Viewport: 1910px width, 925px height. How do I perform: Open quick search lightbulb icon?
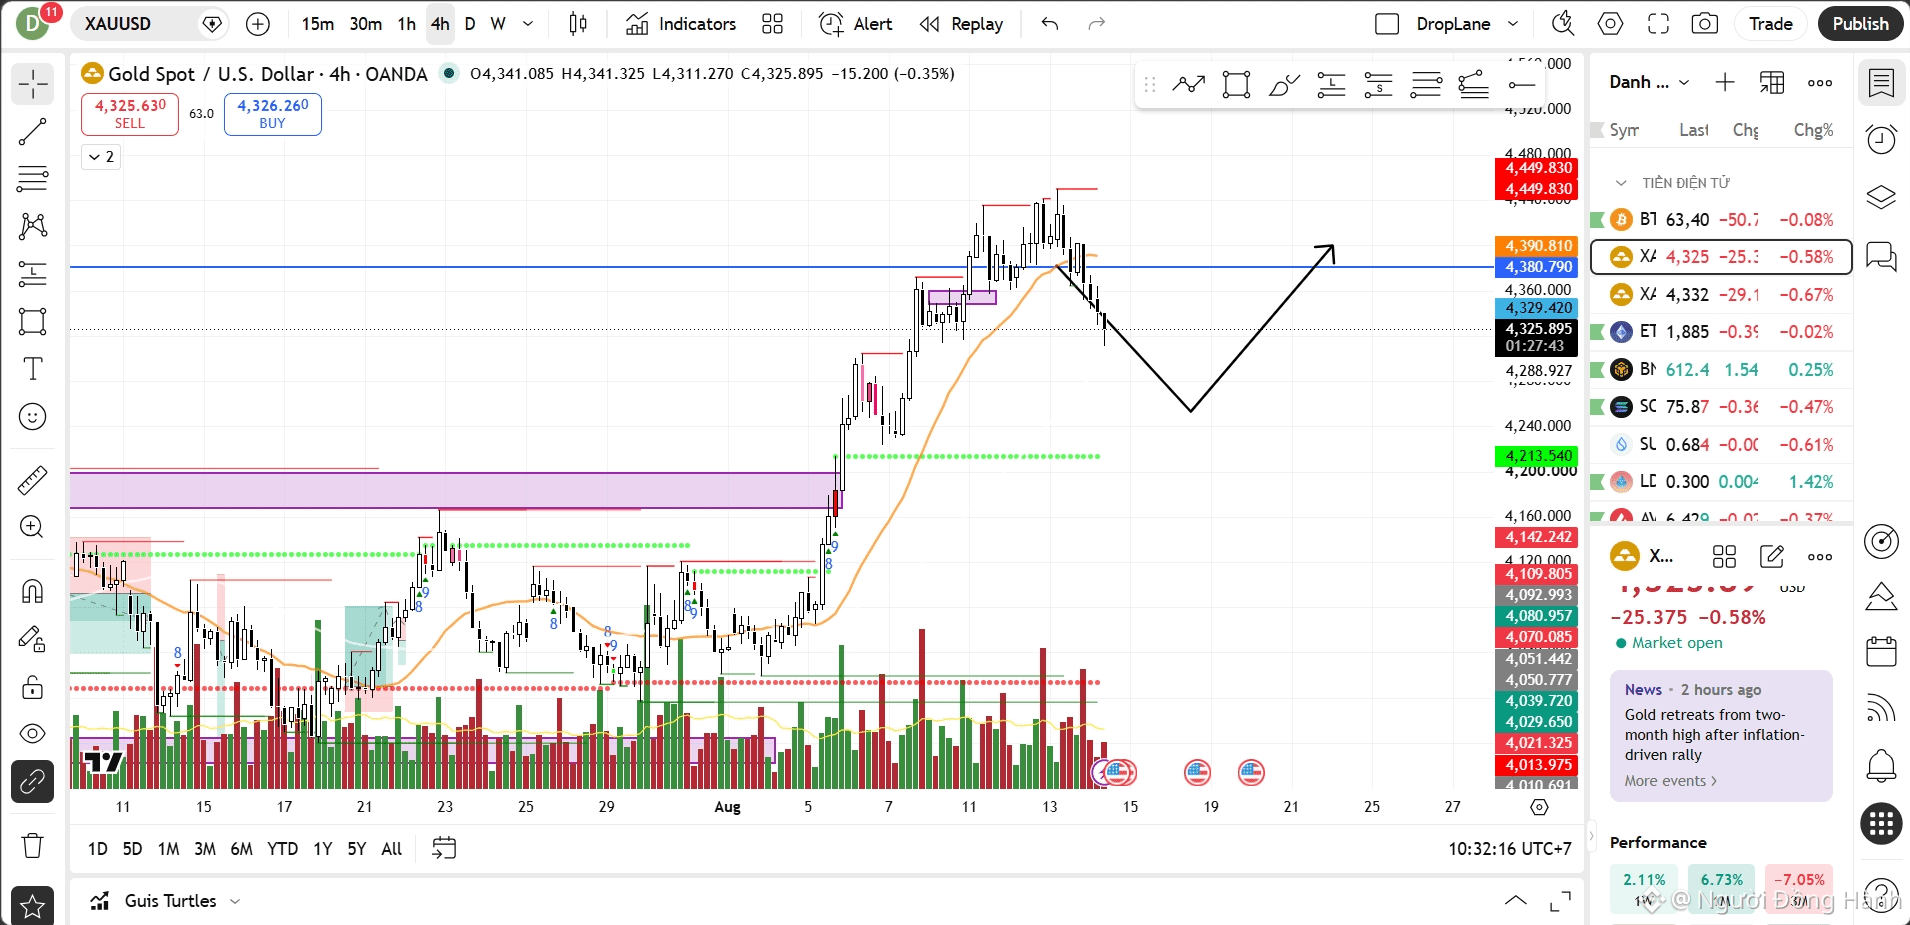(1562, 24)
